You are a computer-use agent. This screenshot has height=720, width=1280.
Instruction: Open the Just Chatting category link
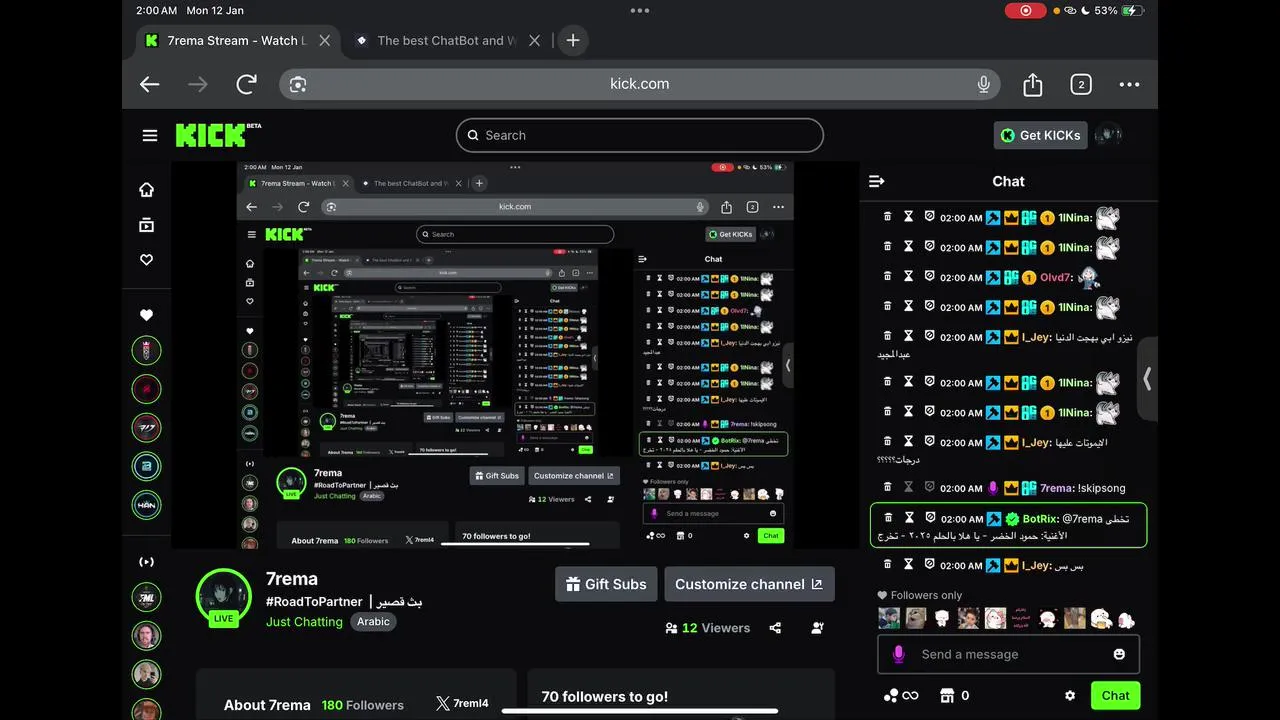click(304, 621)
